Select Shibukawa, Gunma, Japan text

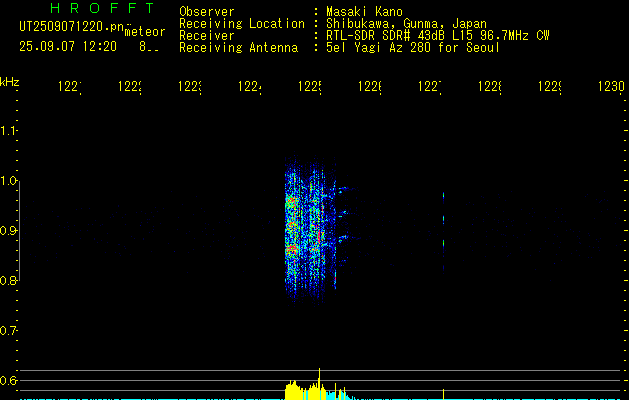coord(406,24)
